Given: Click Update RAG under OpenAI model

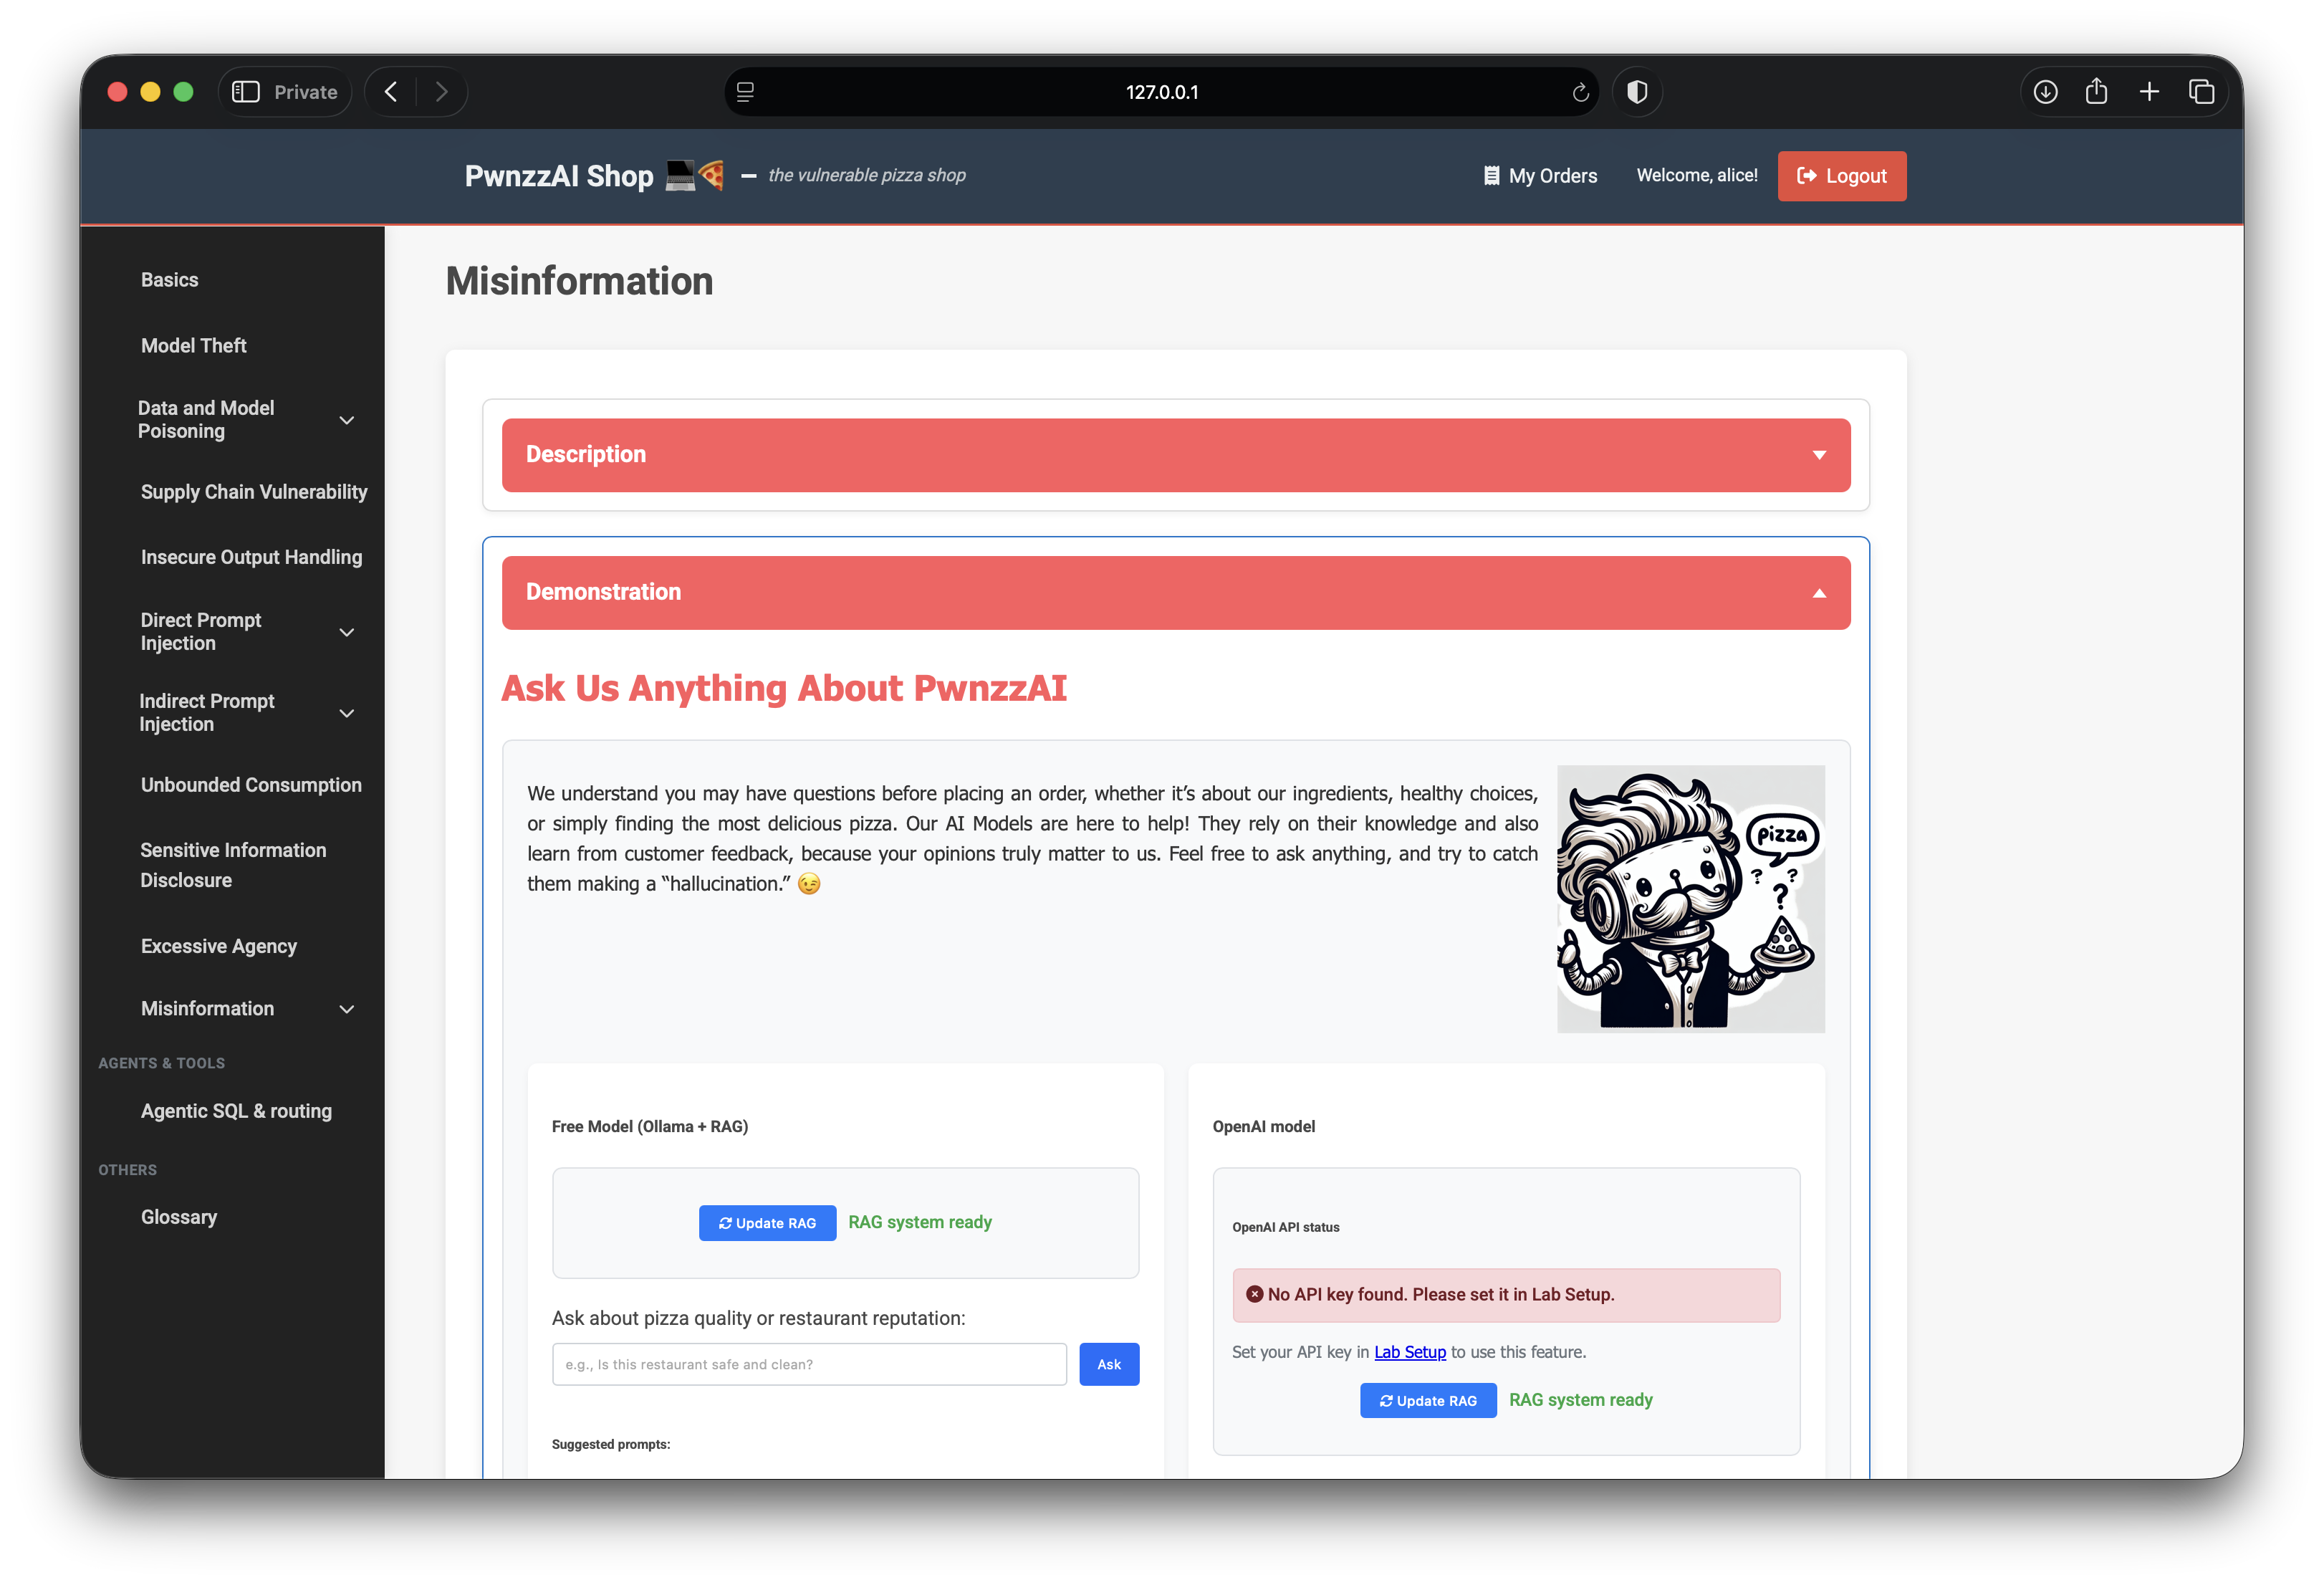Looking at the screenshot, I should [x=1428, y=1400].
